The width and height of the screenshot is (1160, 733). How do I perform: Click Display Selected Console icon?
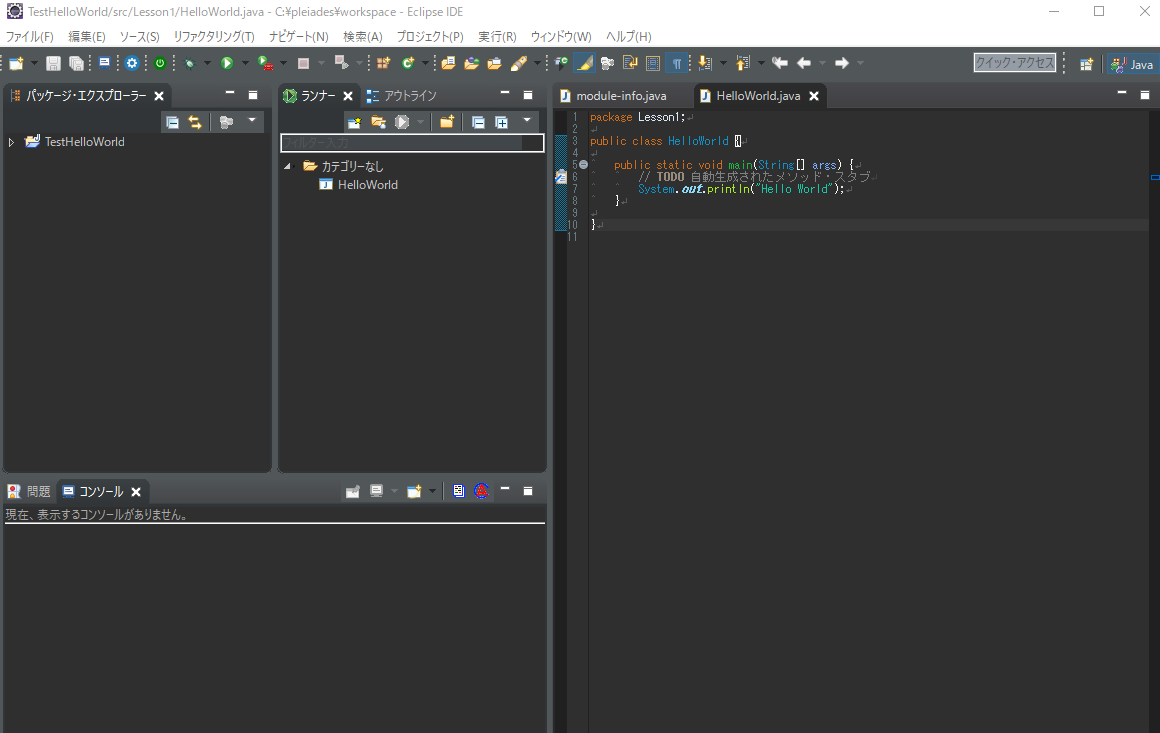click(x=377, y=491)
